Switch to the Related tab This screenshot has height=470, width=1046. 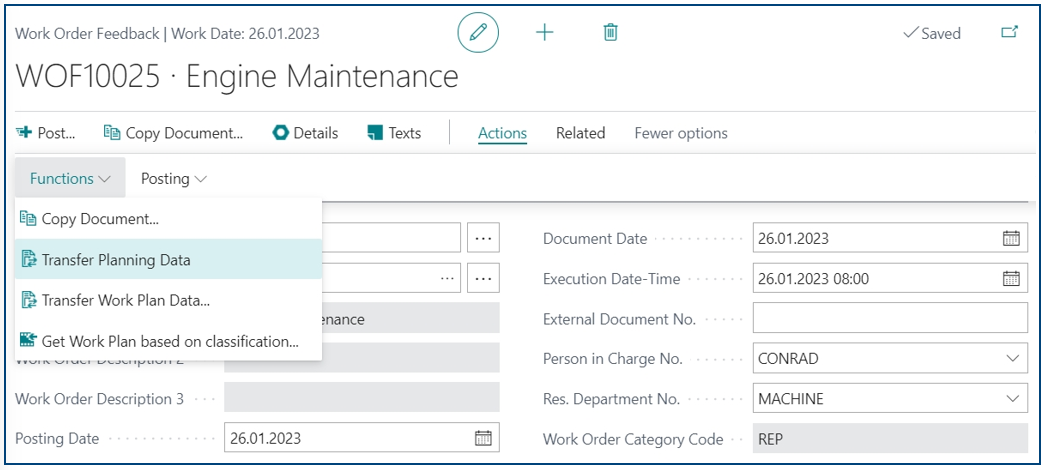[x=580, y=133]
